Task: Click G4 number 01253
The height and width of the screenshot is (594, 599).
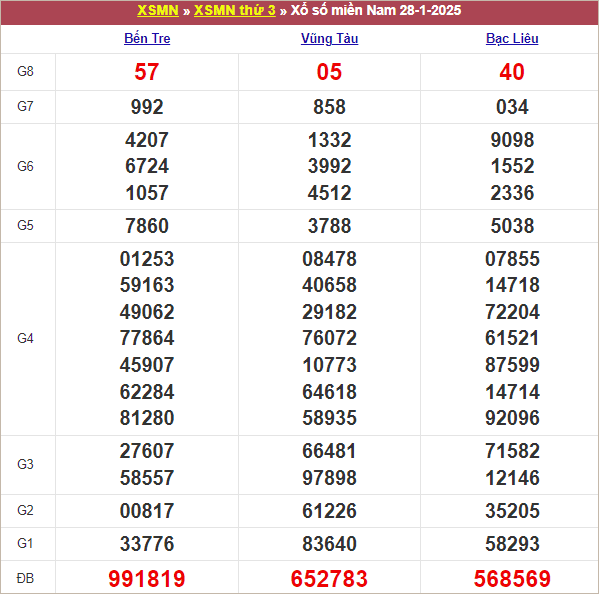Action: [147, 259]
